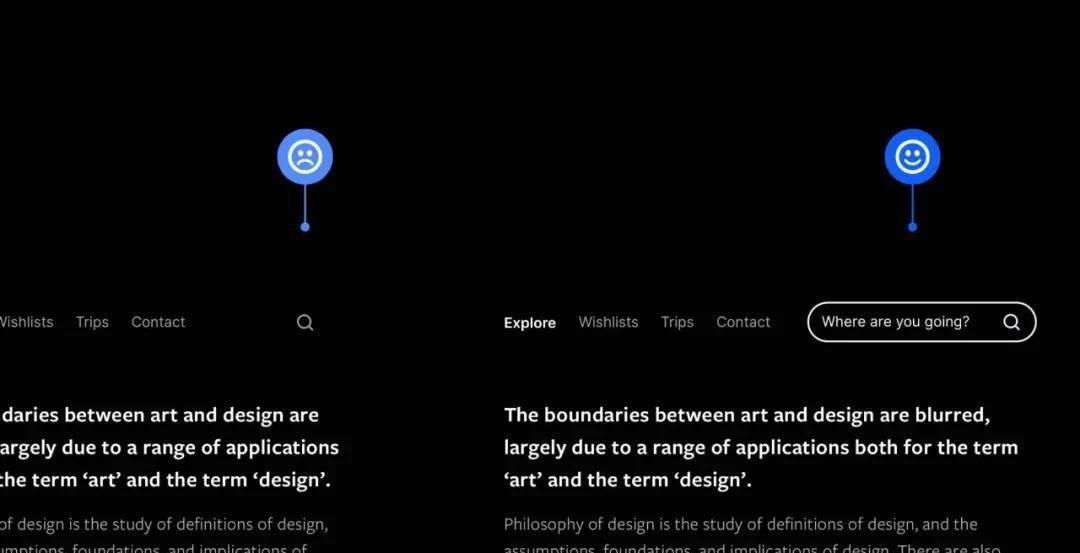Open Contact in the left navigation
Image resolution: width=1080 pixels, height=553 pixels.
[158, 322]
